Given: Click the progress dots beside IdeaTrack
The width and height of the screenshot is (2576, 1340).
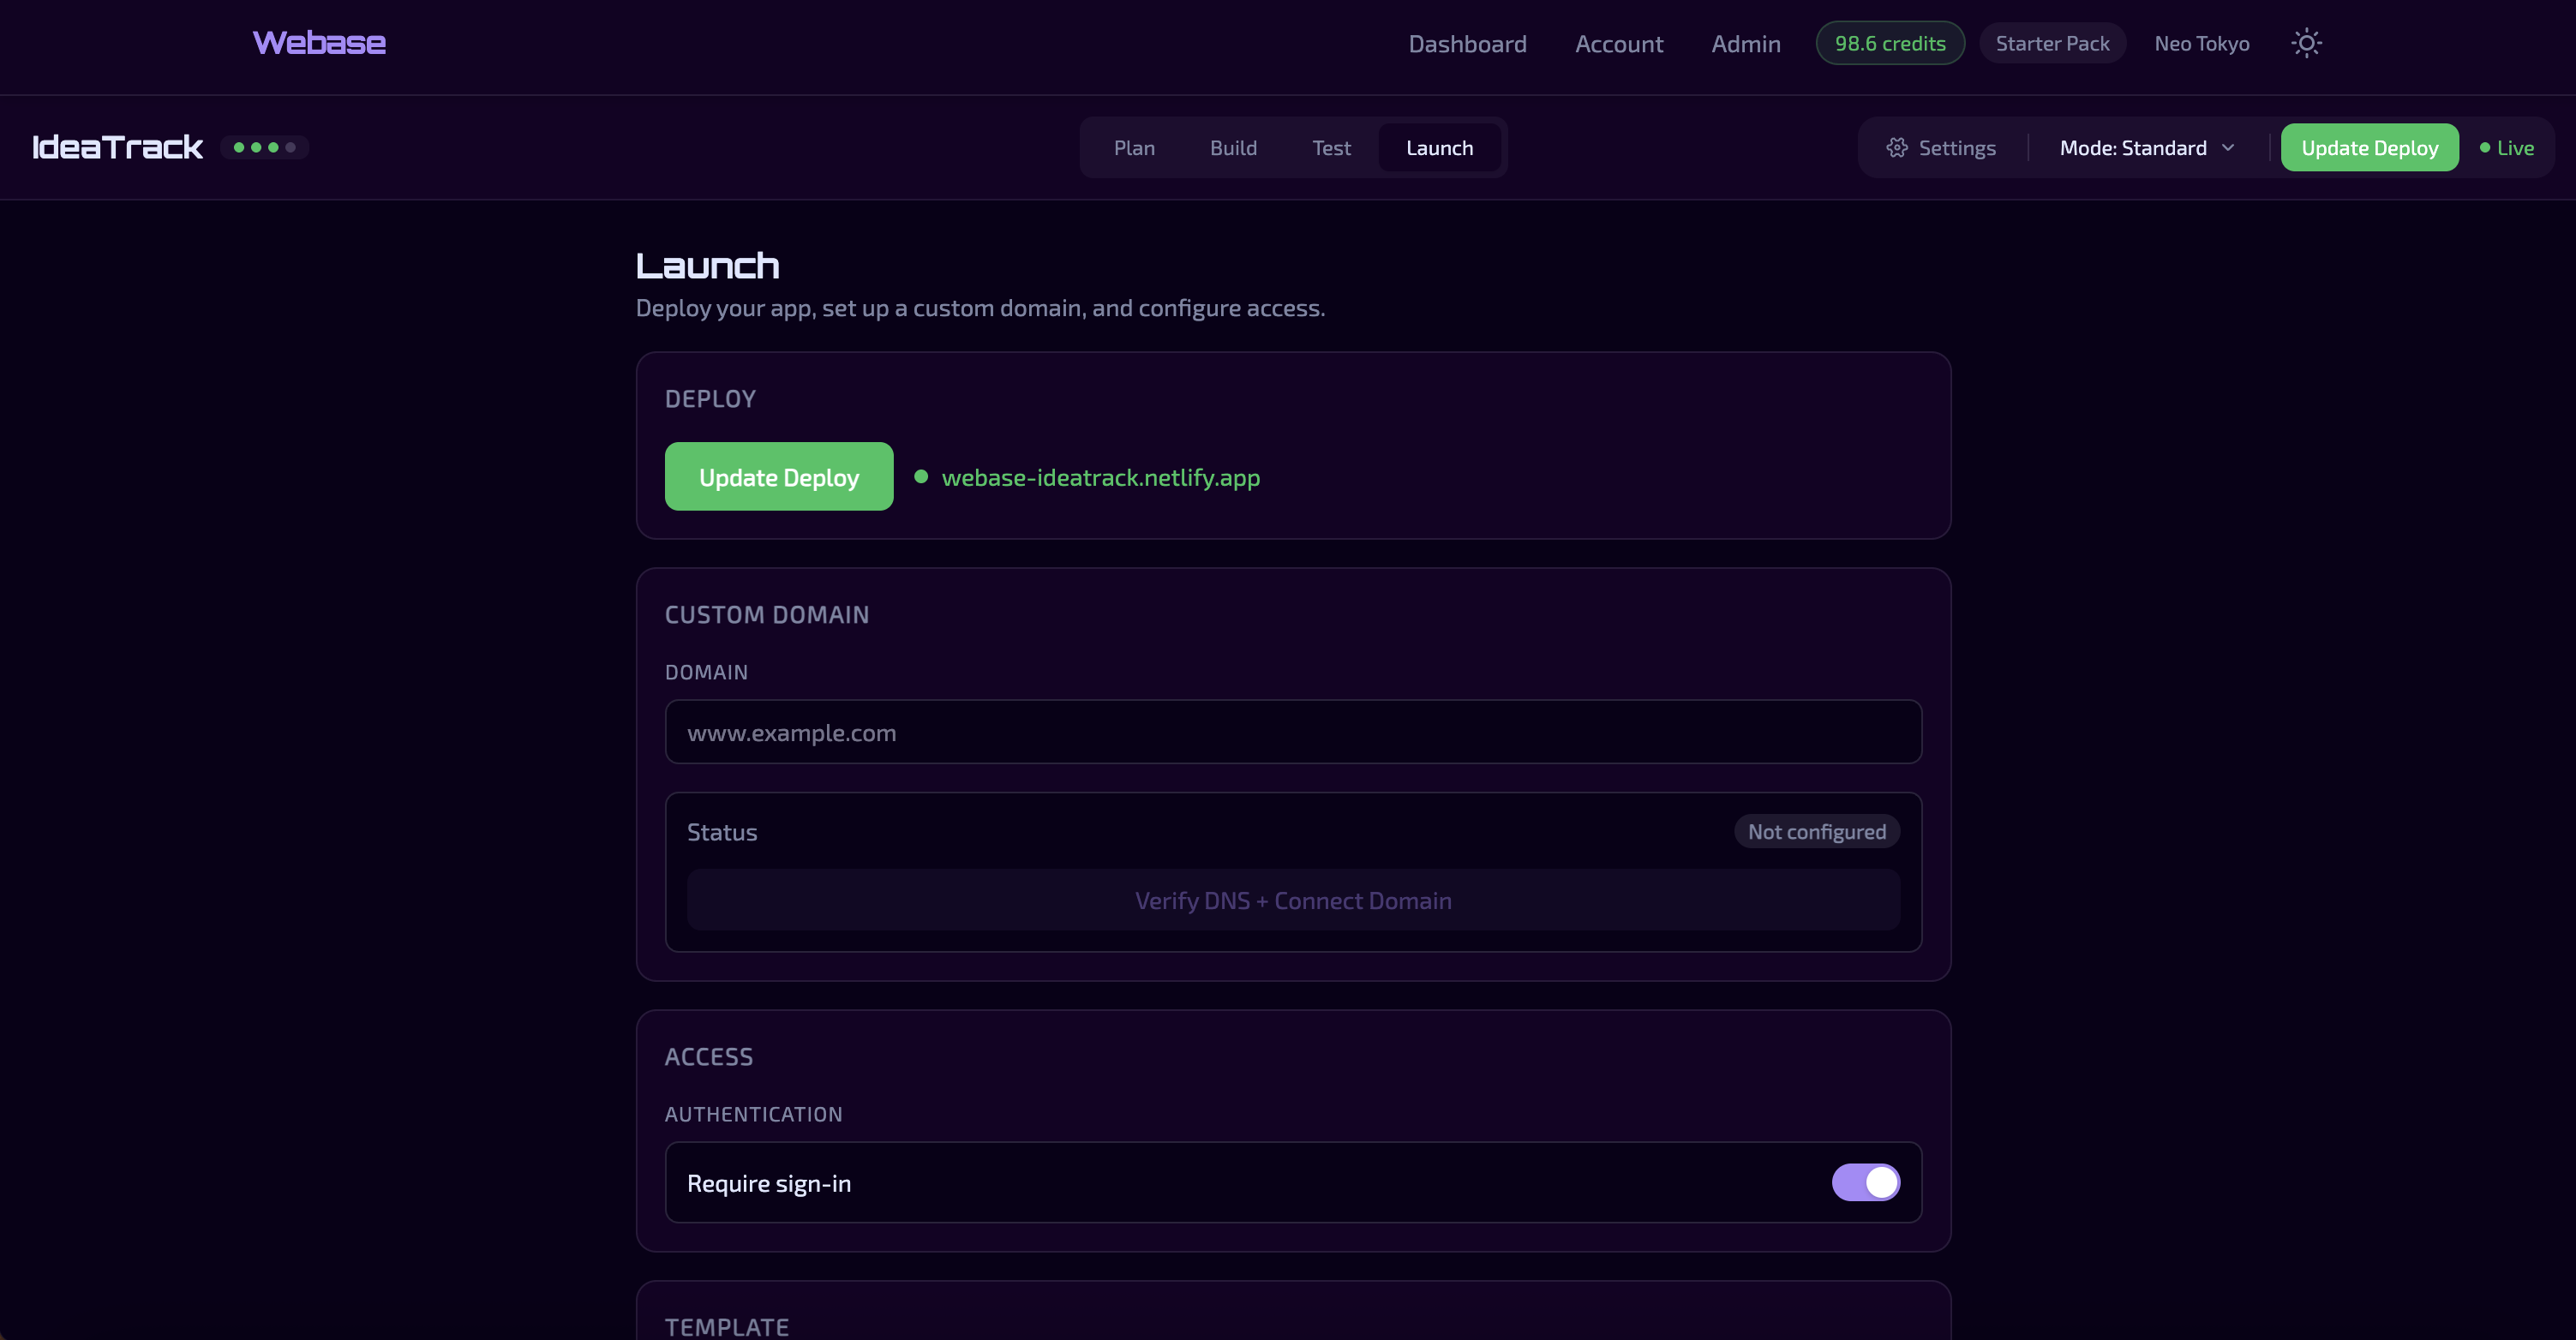Looking at the screenshot, I should [x=263, y=147].
